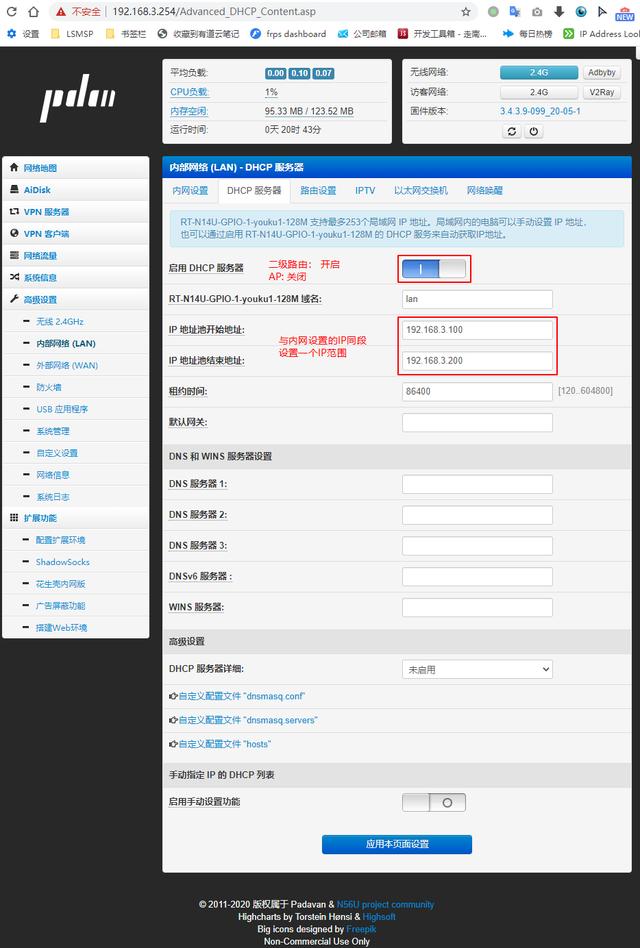Open the CPU负载 link
The width and height of the screenshot is (640, 948).
click(189, 92)
